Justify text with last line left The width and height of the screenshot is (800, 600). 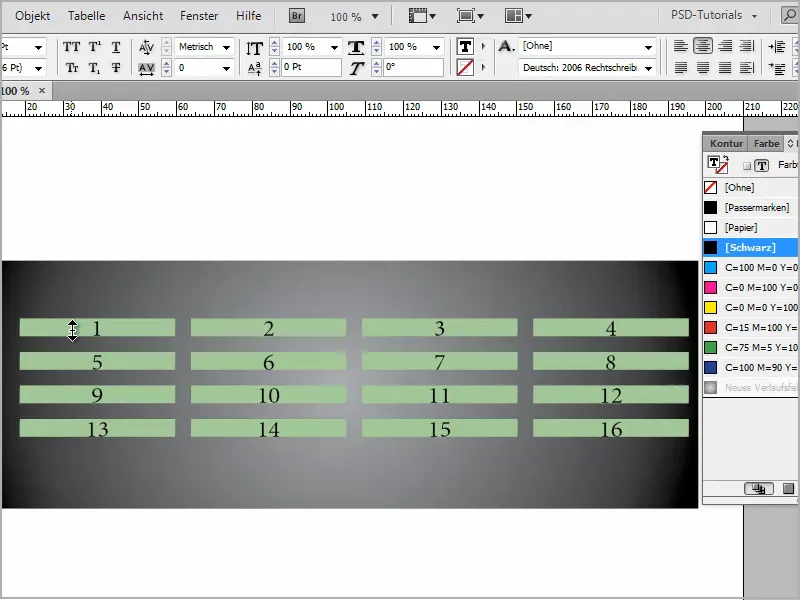(681, 67)
